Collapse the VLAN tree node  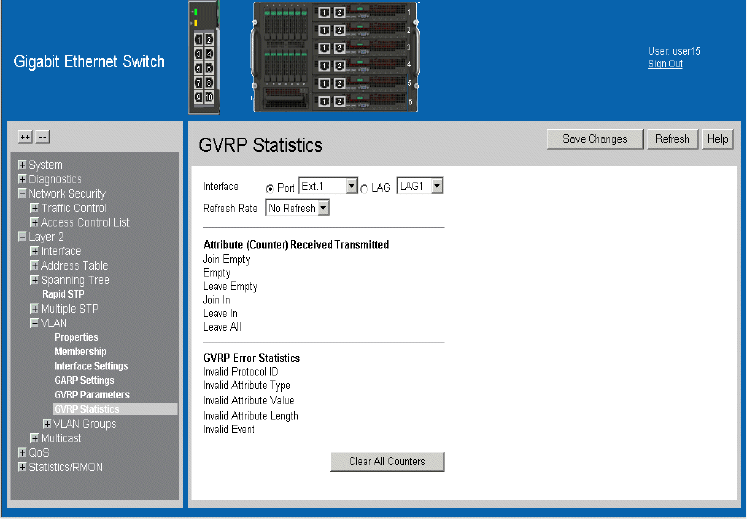click(34, 323)
